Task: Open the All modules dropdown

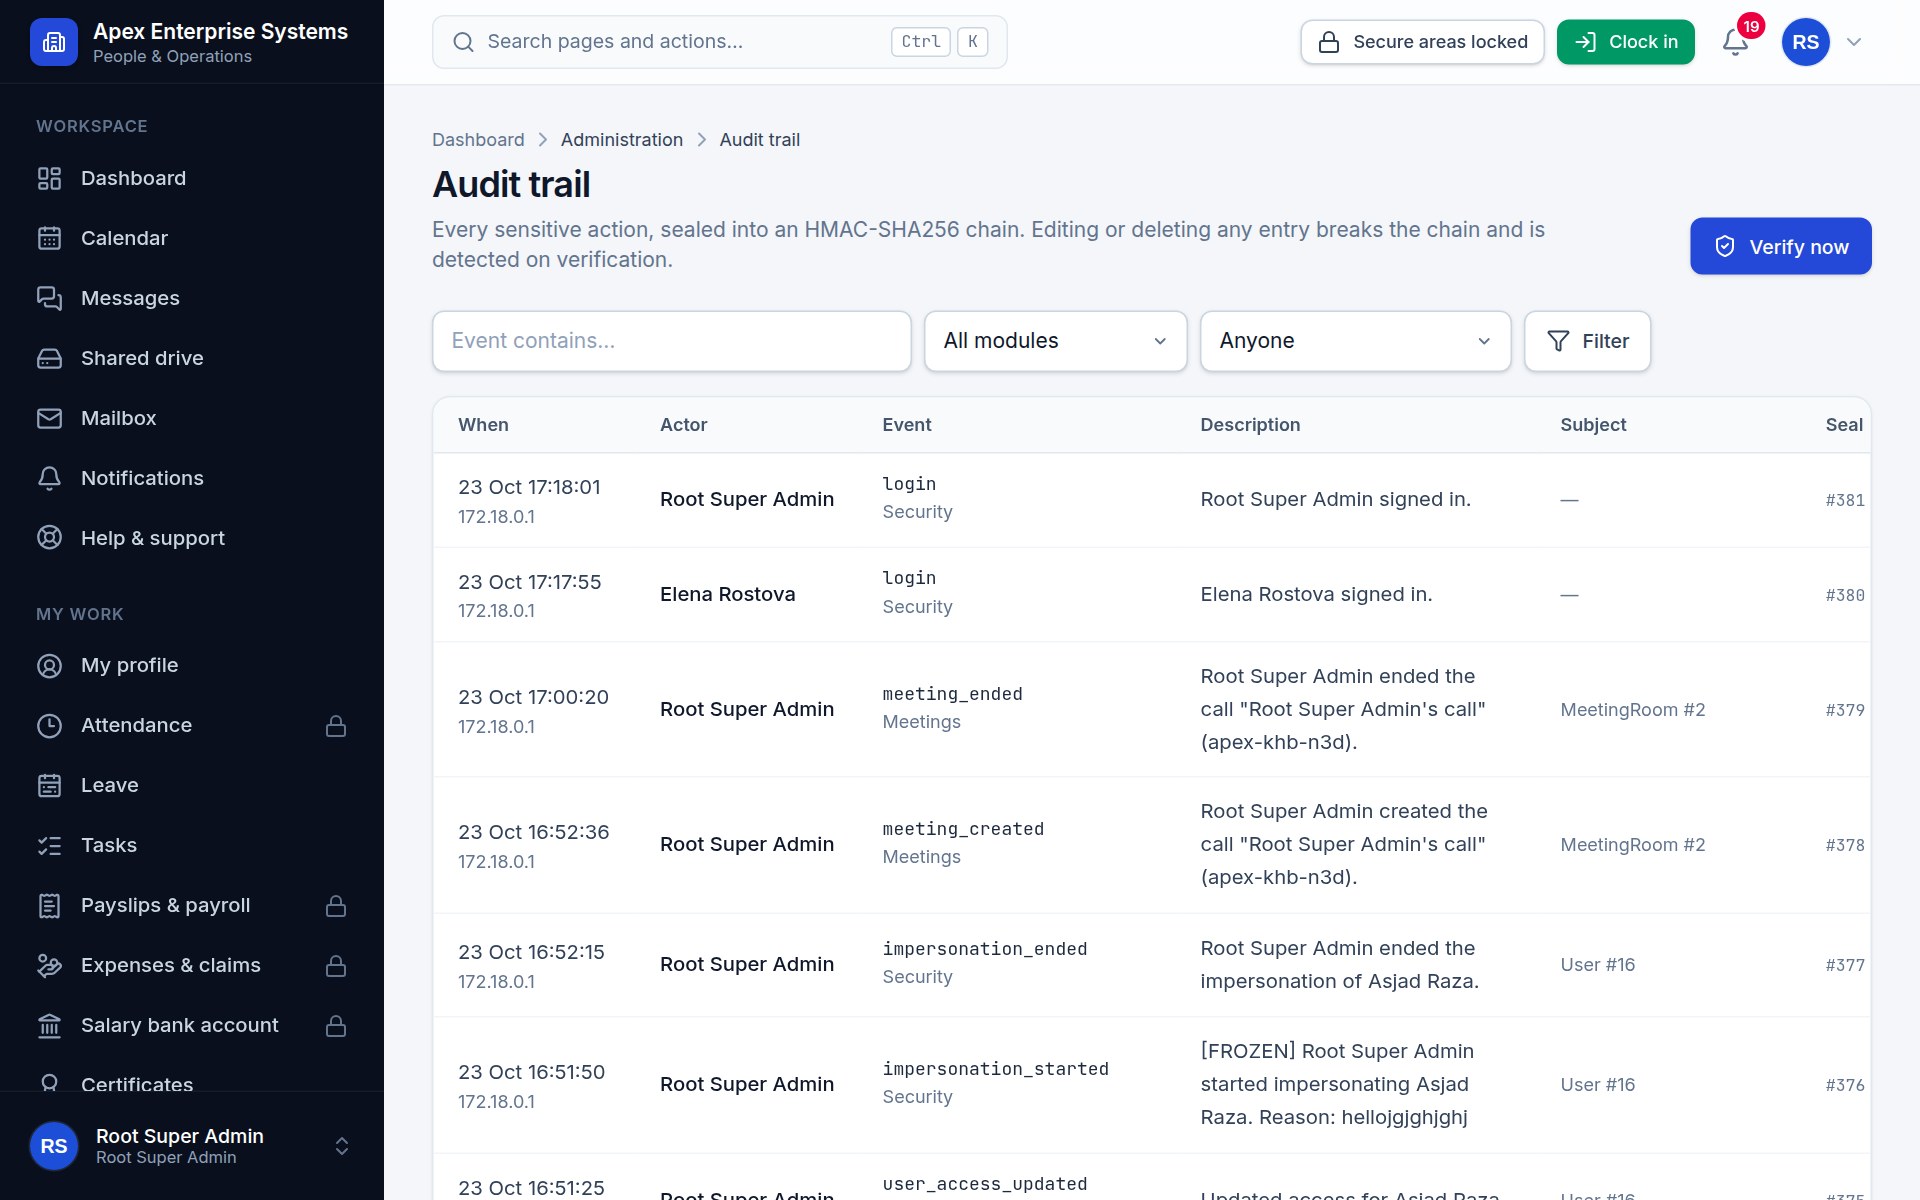Action: click(1055, 341)
